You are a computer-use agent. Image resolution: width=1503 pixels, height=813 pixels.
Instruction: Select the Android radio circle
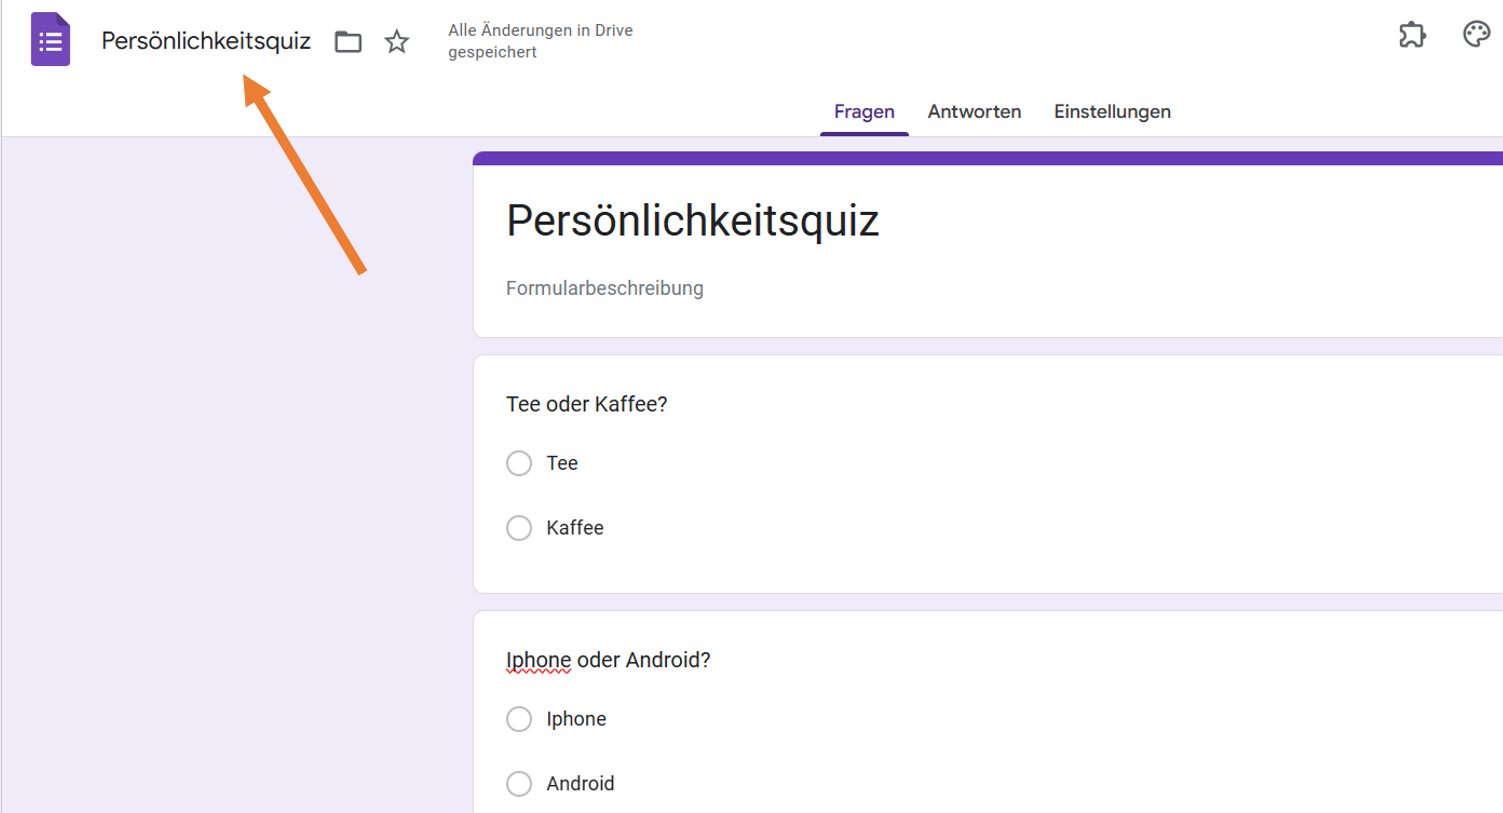(519, 784)
